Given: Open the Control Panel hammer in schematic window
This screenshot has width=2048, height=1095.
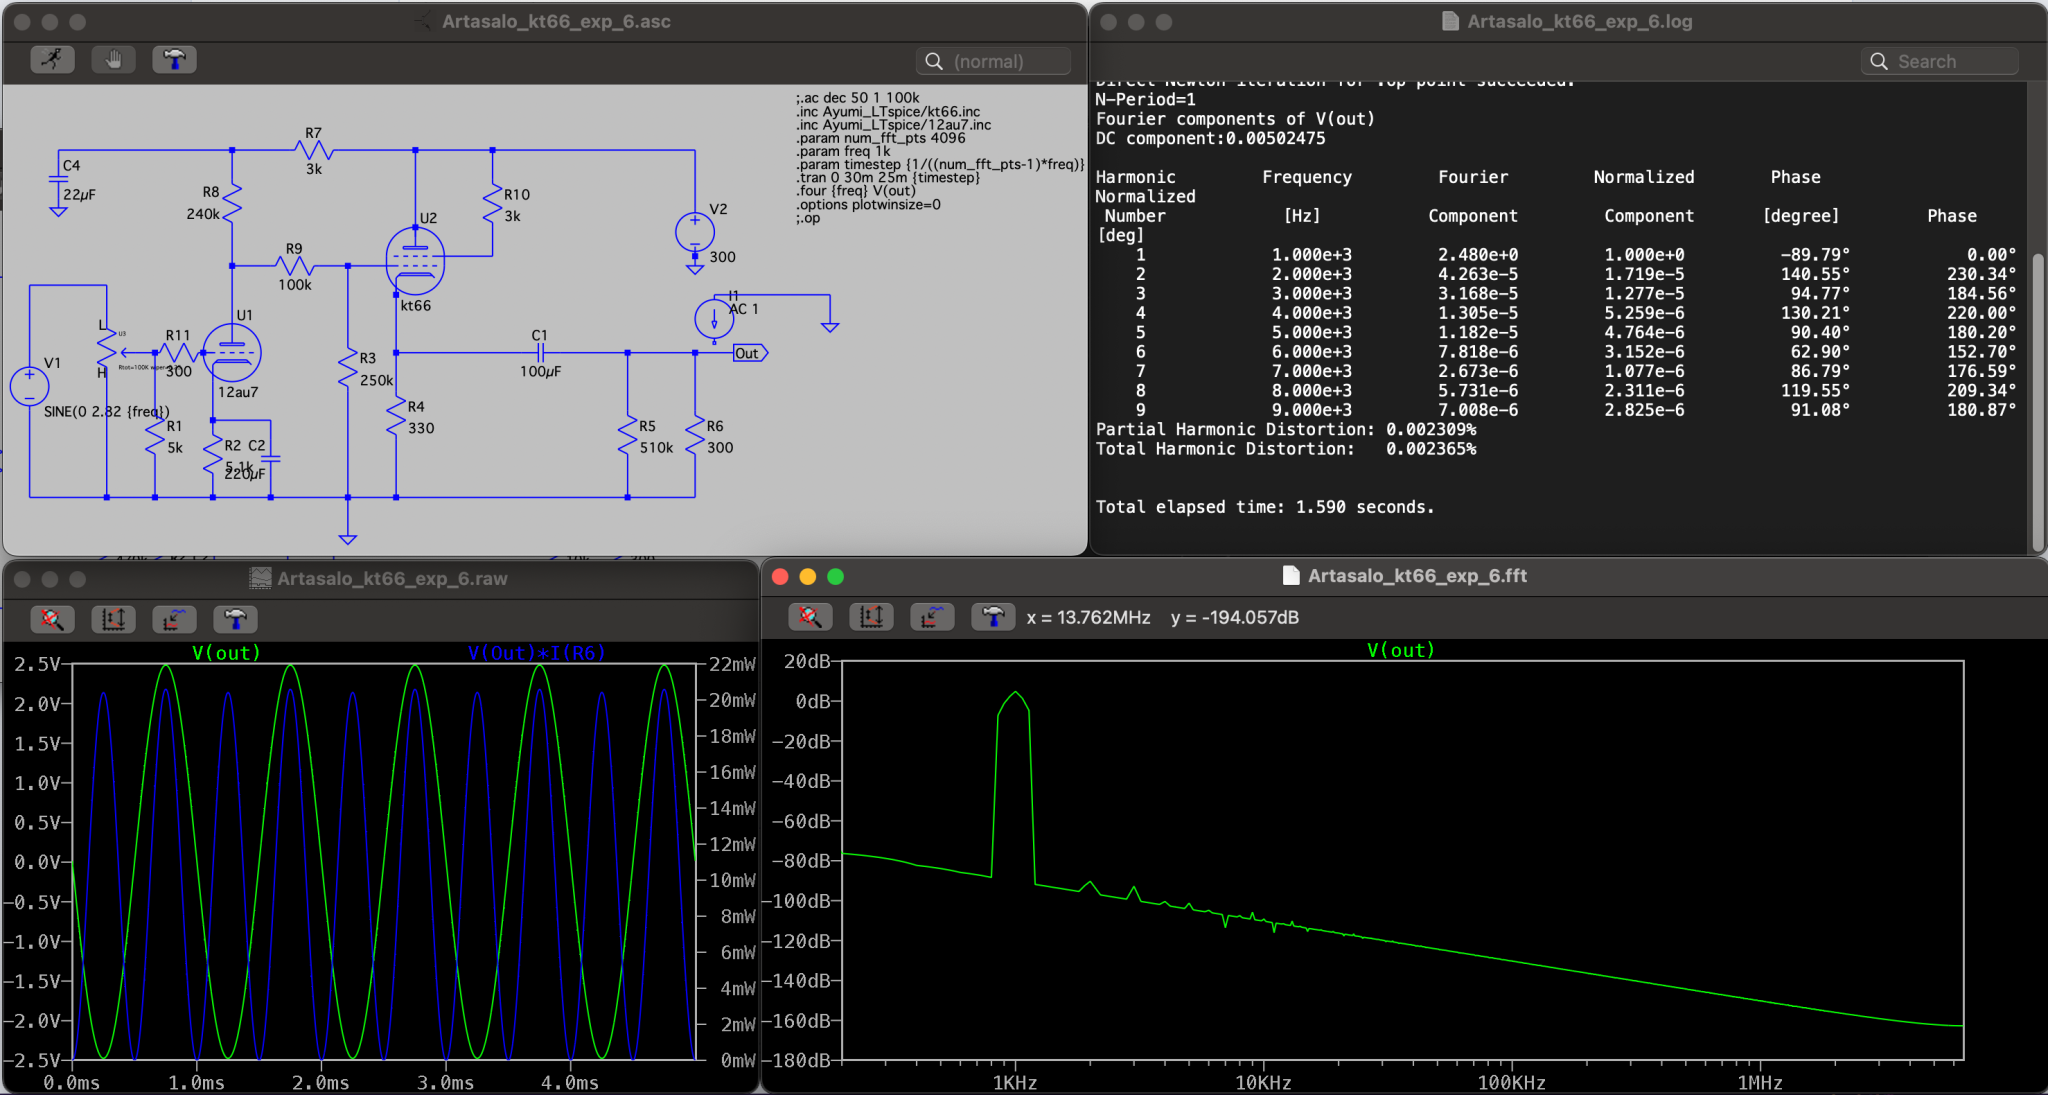Looking at the screenshot, I should [174, 60].
